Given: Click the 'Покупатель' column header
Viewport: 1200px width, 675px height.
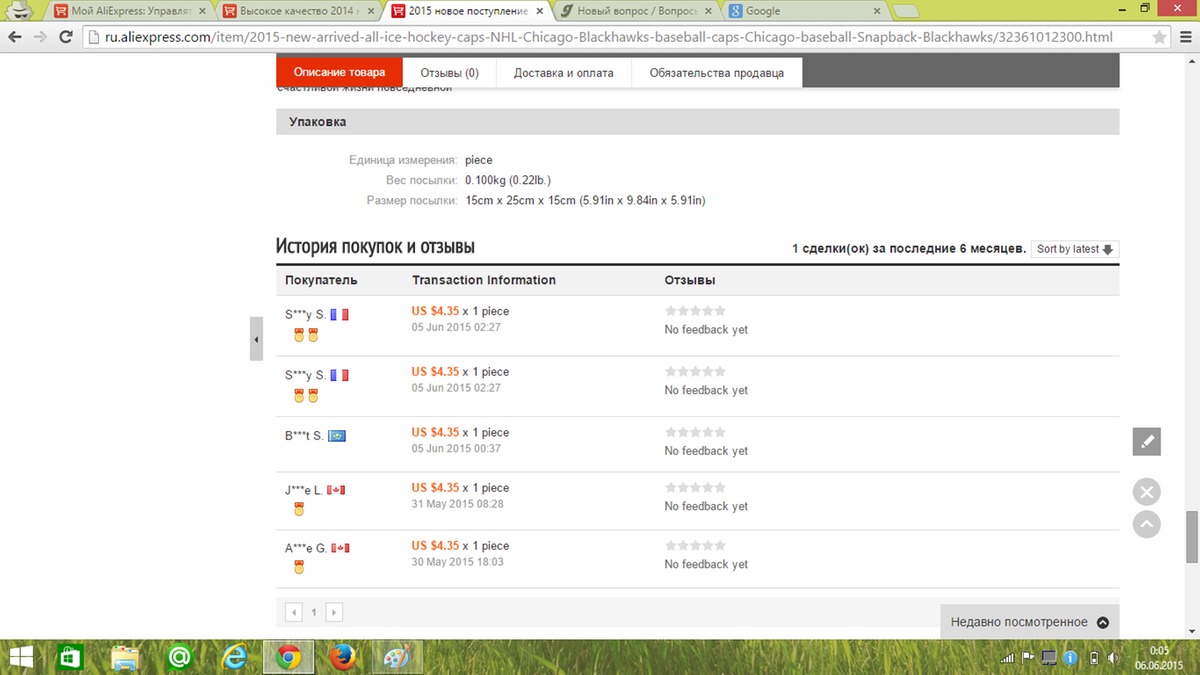Looking at the screenshot, I should (x=321, y=280).
